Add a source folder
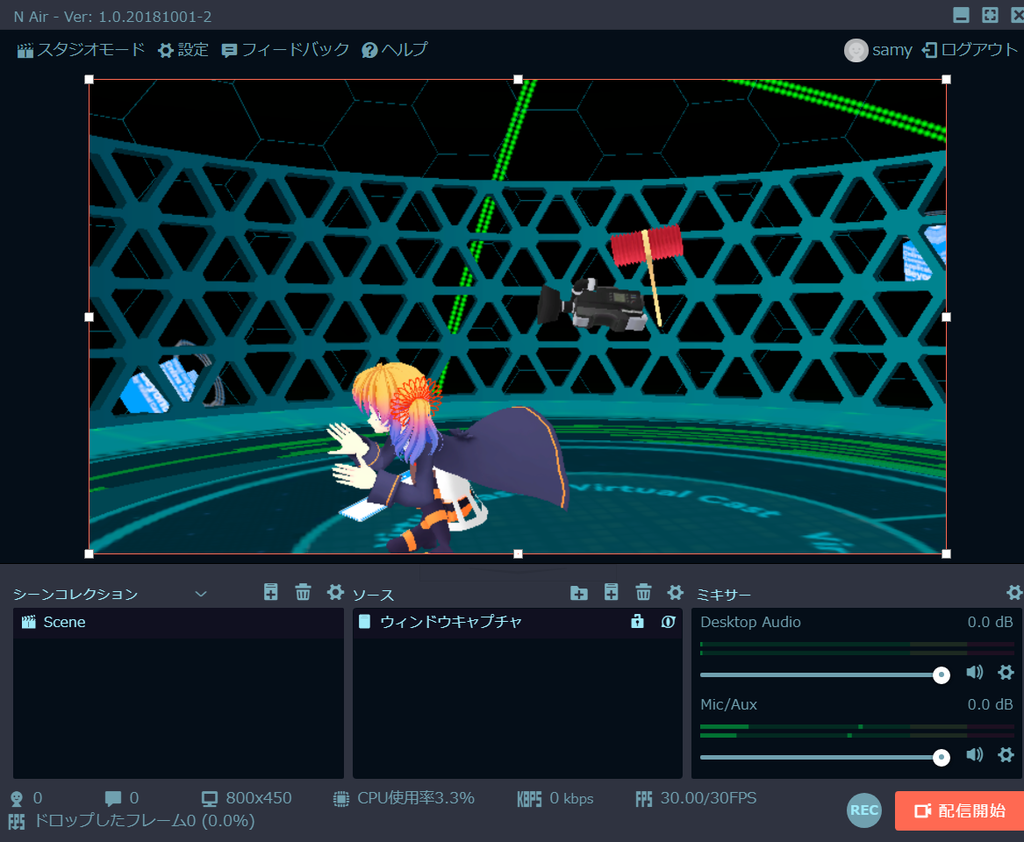1024x842 pixels. tap(579, 592)
